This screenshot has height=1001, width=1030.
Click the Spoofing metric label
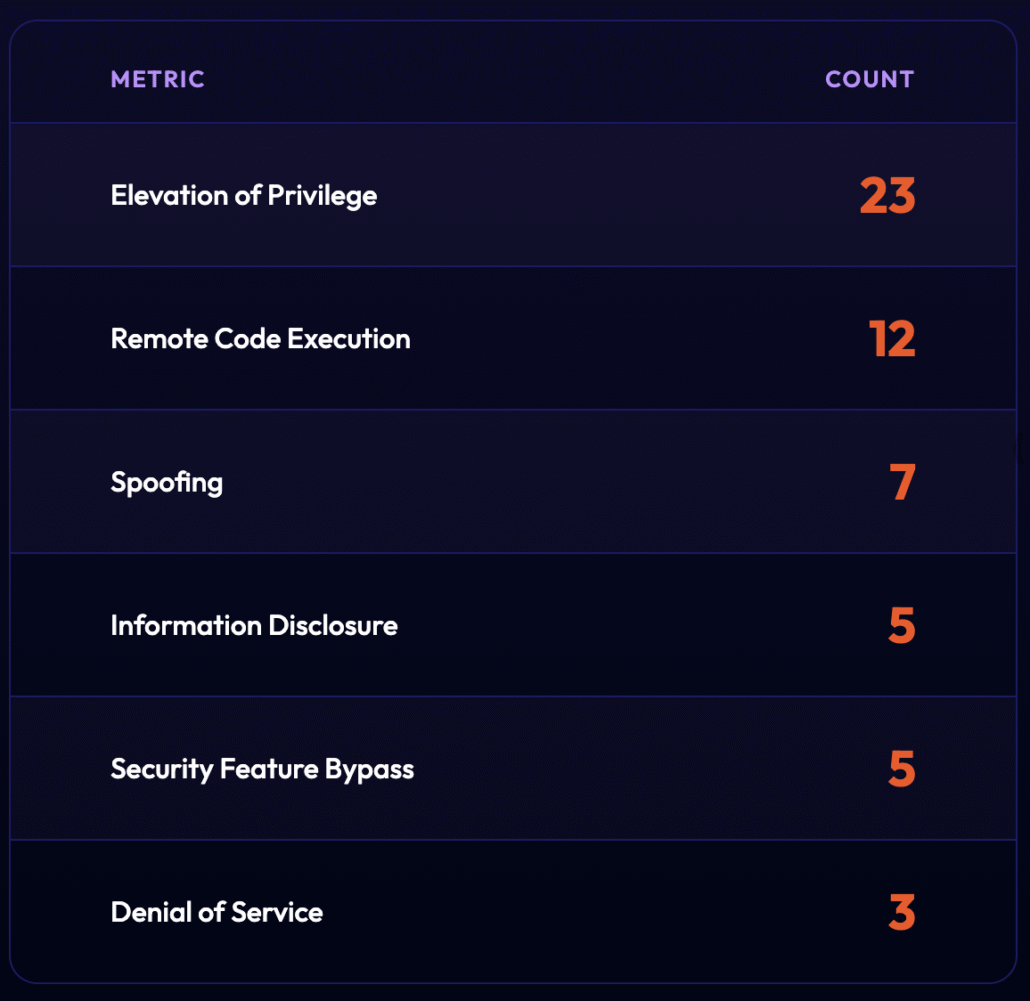click(x=167, y=482)
